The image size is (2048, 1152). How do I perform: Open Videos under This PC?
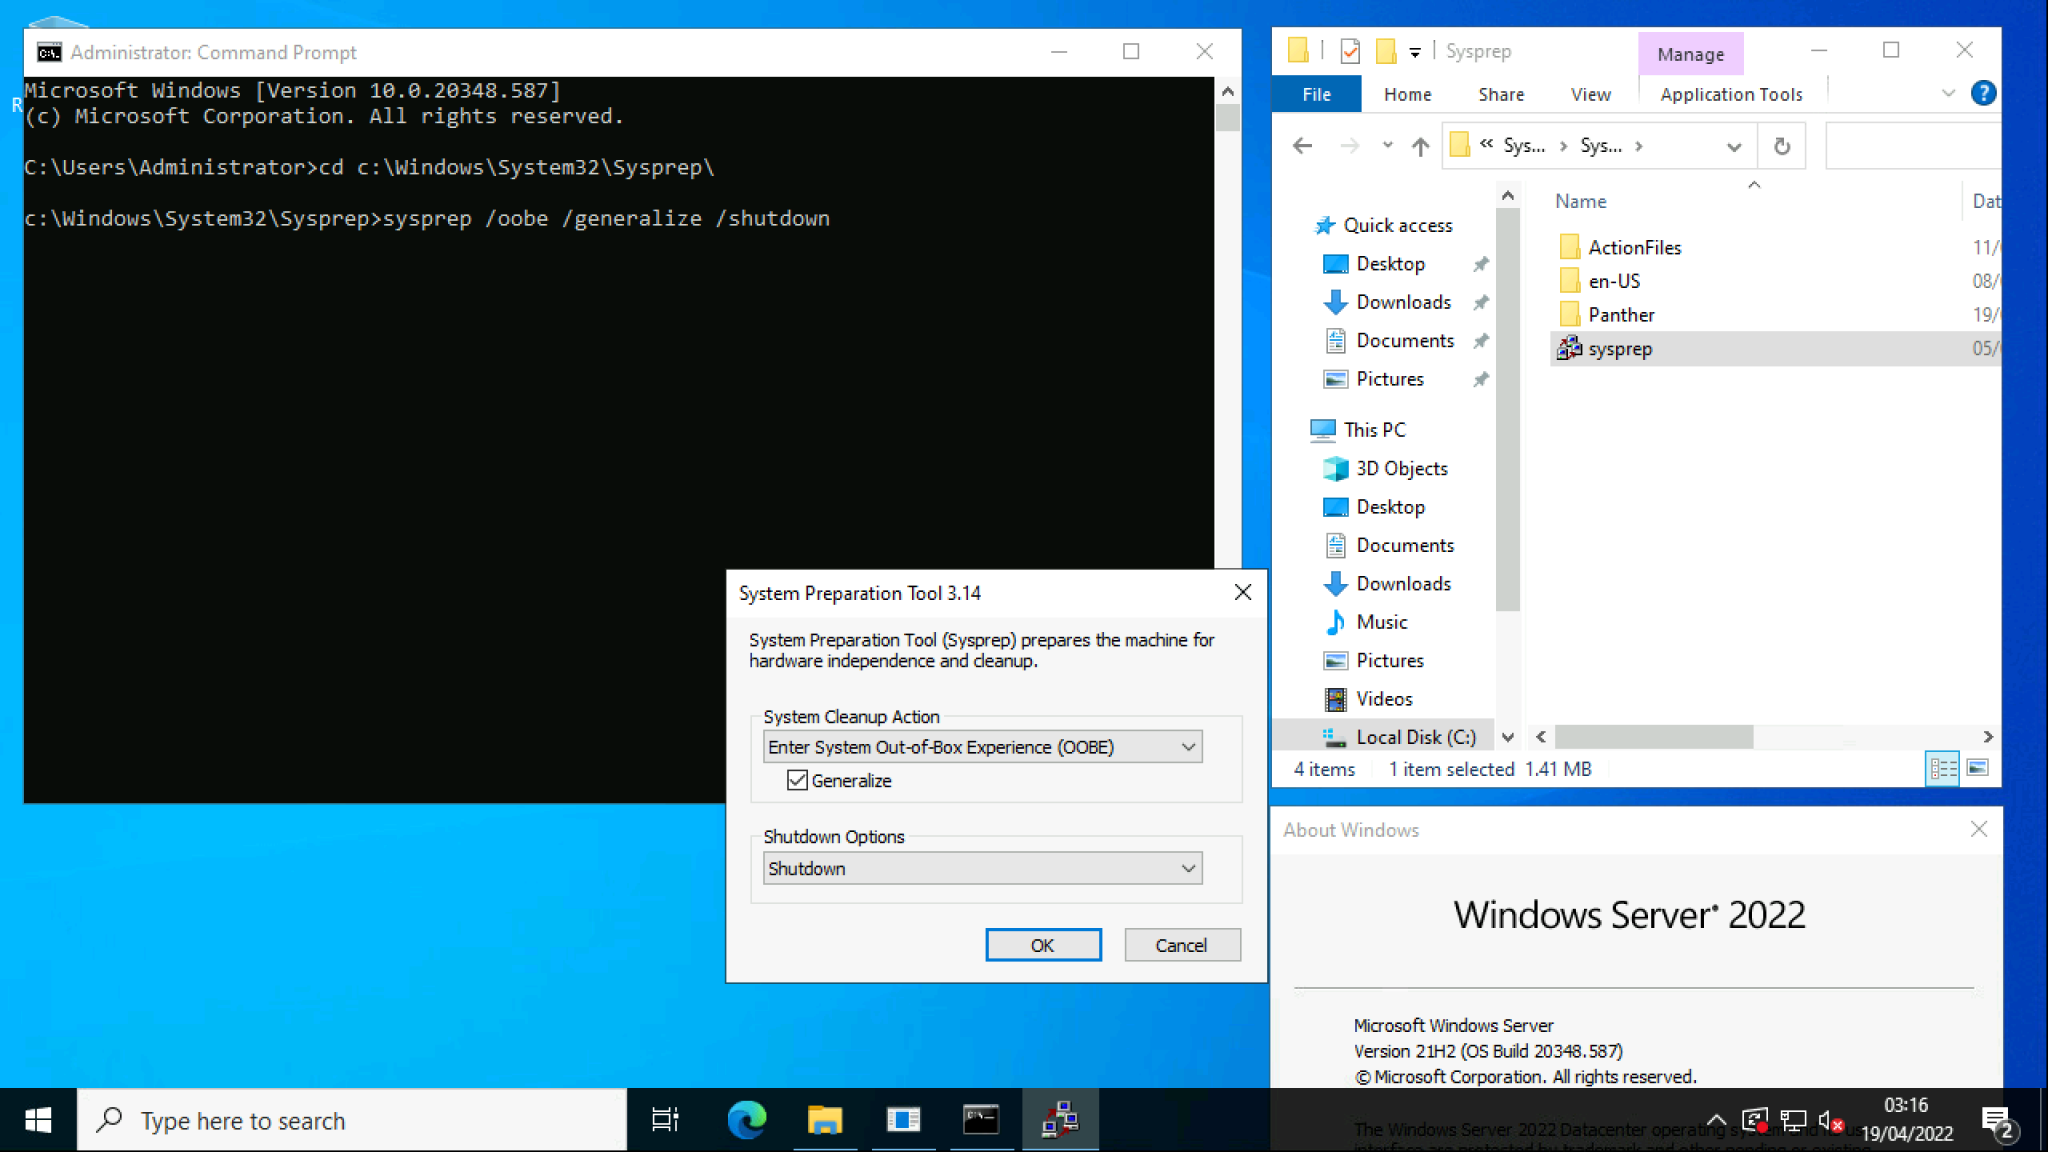[x=1384, y=699]
